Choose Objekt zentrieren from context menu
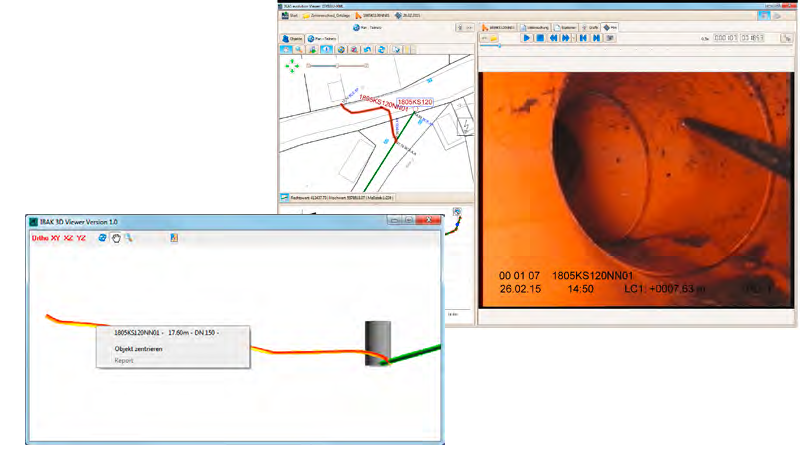The width and height of the screenshot is (800, 458). tap(138, 349)
